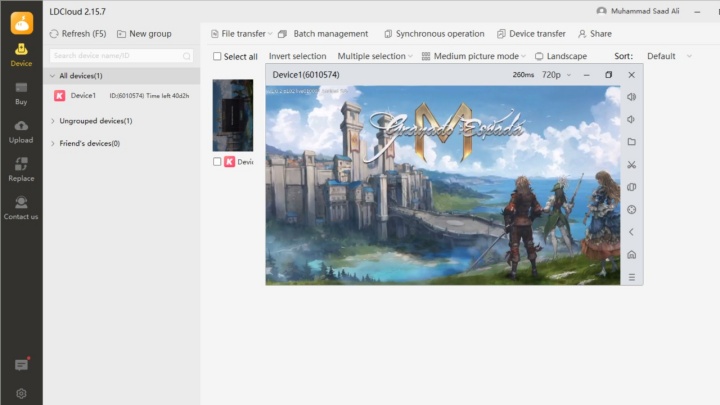Click the Granado Espada game screen
Image resolution: width=720 pixels, height=405 pixels.
pos(443,185)
